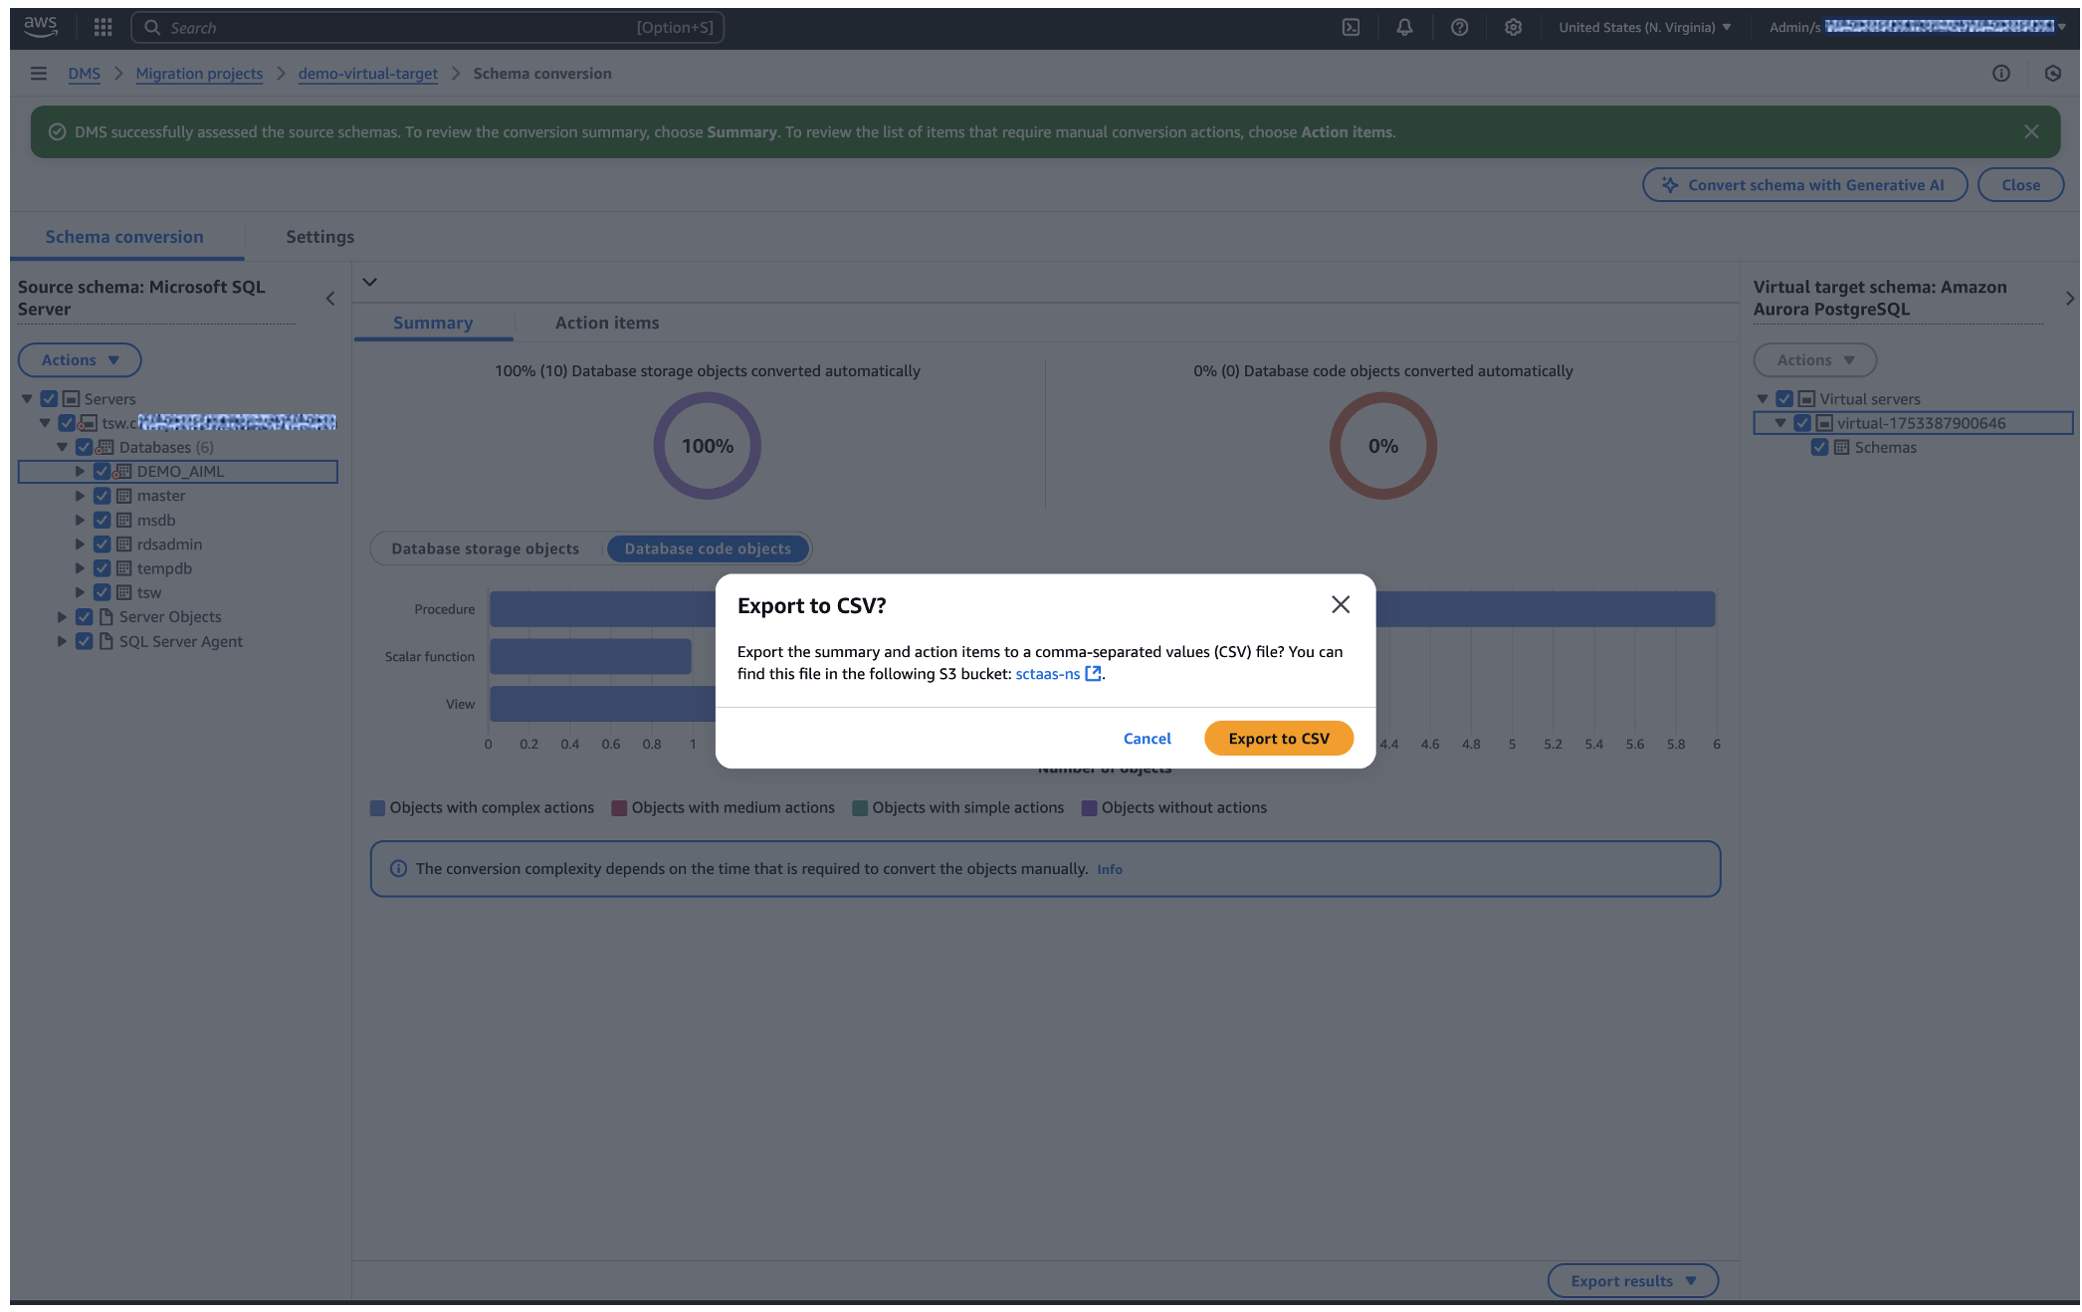Open console settings gear icon

pos(1513,27)
